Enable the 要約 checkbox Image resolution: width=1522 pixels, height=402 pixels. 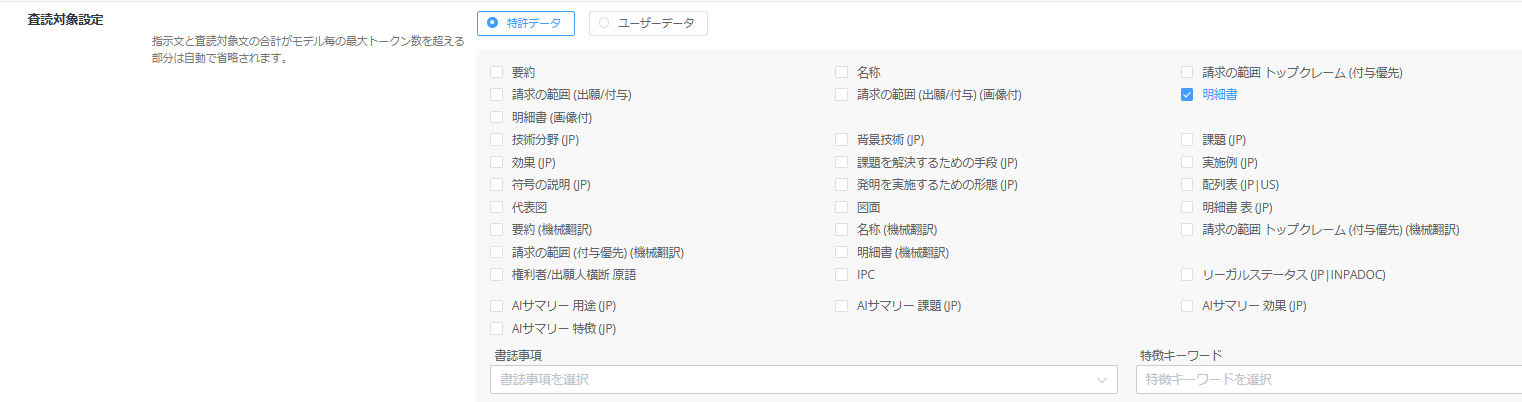pyautogui.click(x=497, y=72)
